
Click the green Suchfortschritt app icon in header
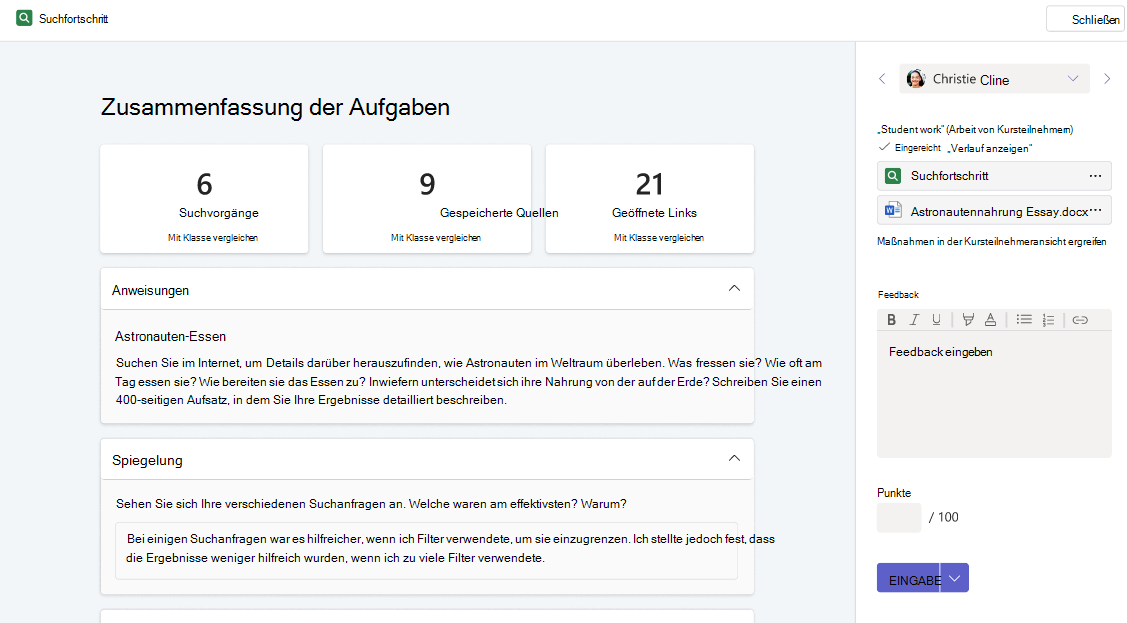coord(24,18)
